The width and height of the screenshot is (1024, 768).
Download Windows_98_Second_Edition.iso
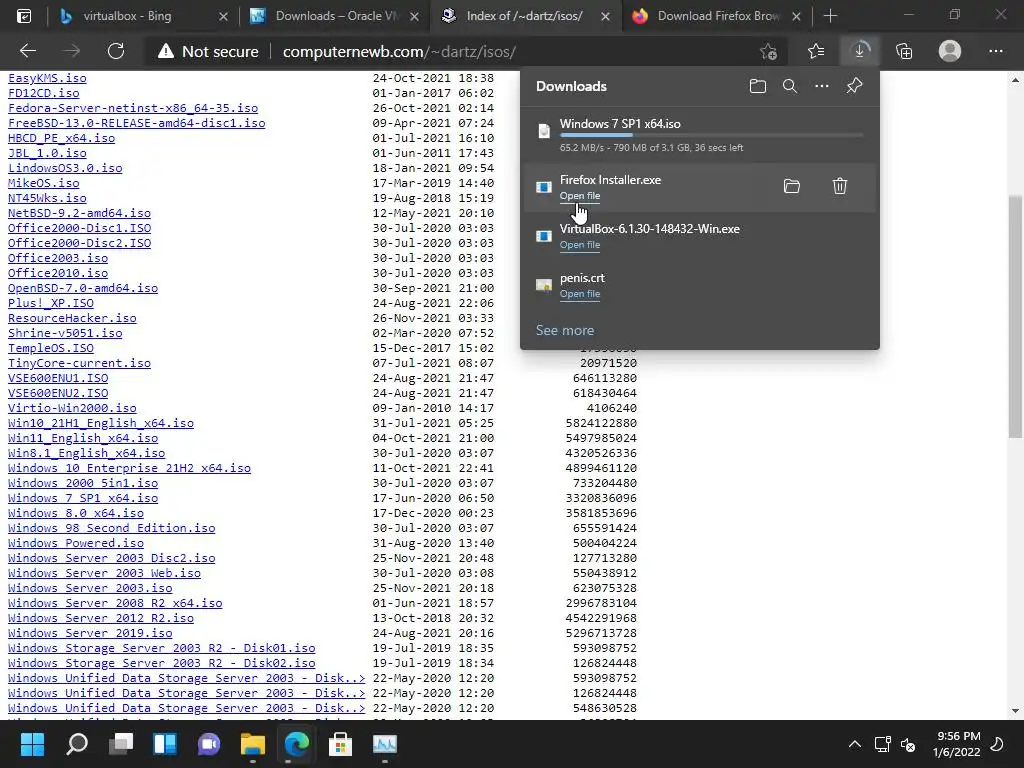pyautogui.click(x=112, y=528)
